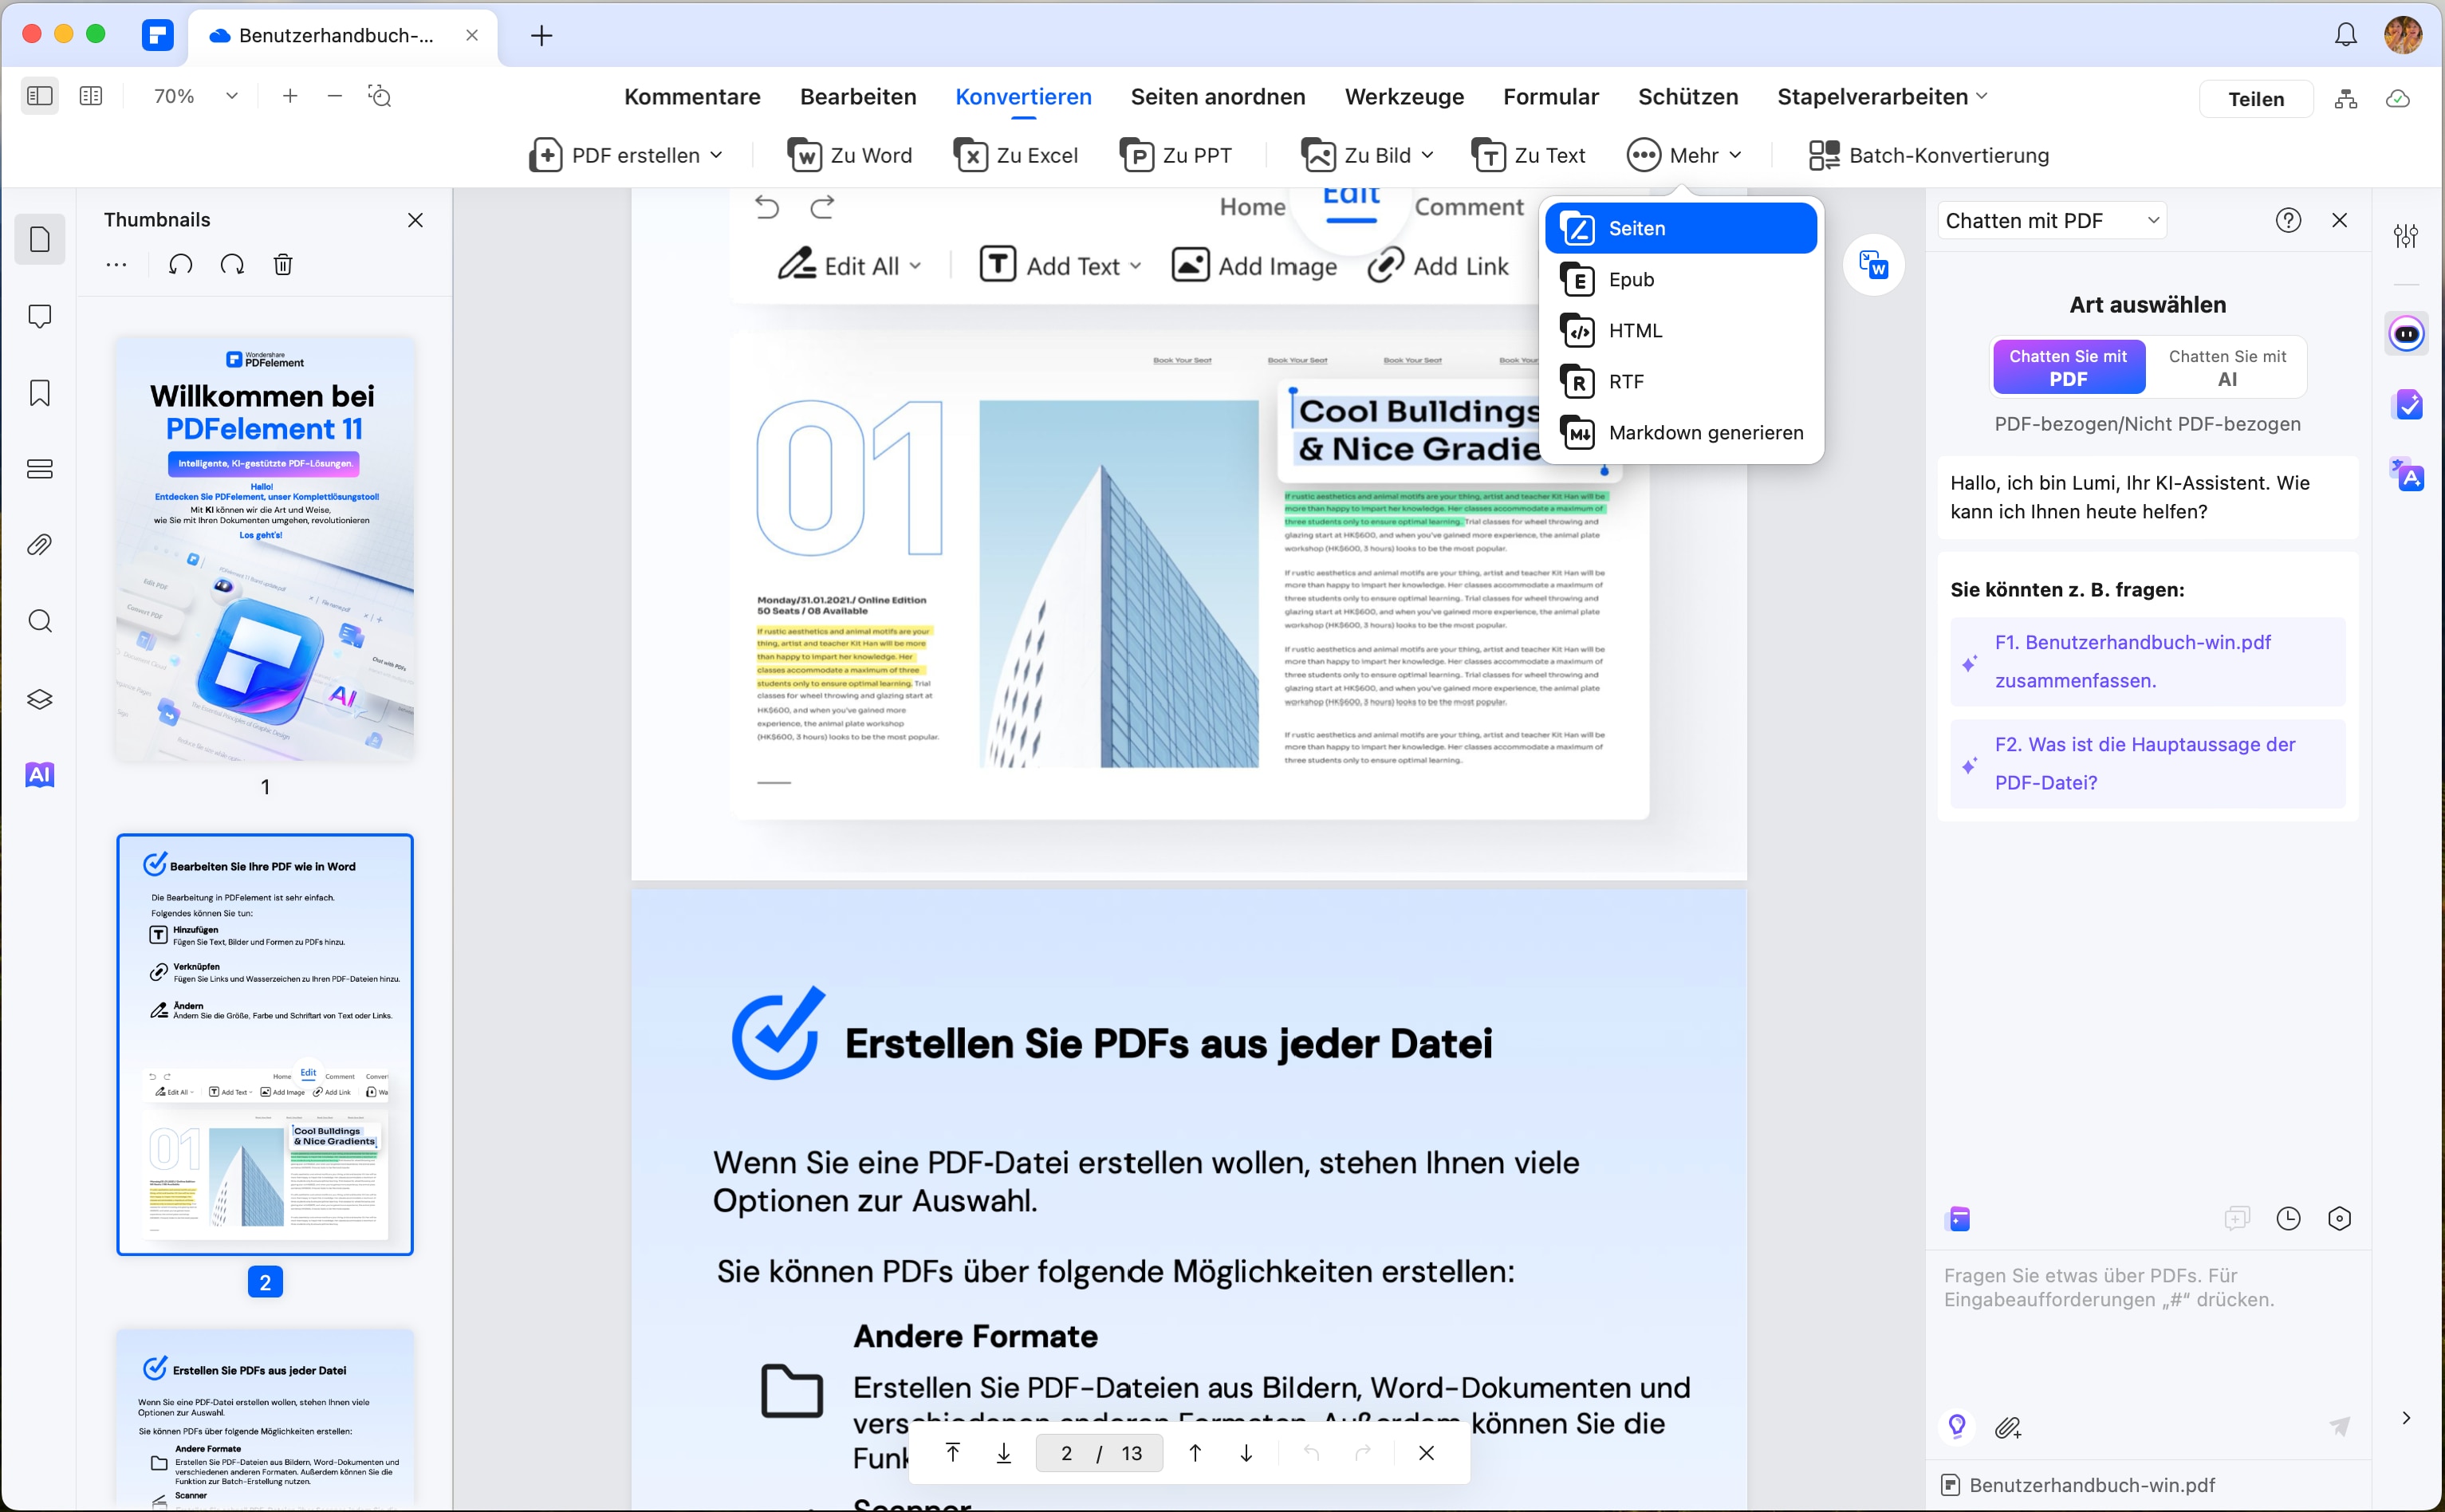Open the Bearbeiten tab

[858, 97]
